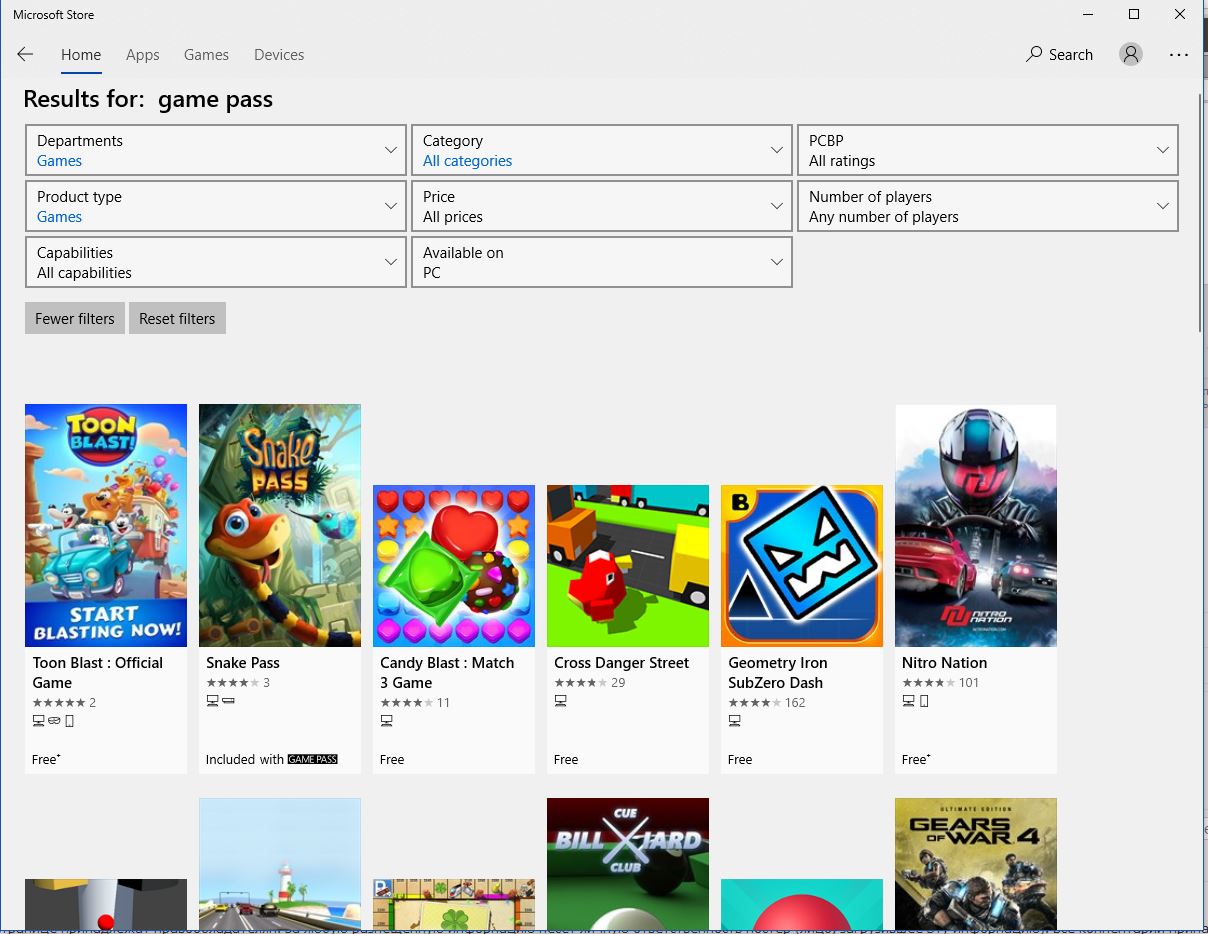
Task: Maximize the Microsoft Store window
Action: coord(1134,14)
